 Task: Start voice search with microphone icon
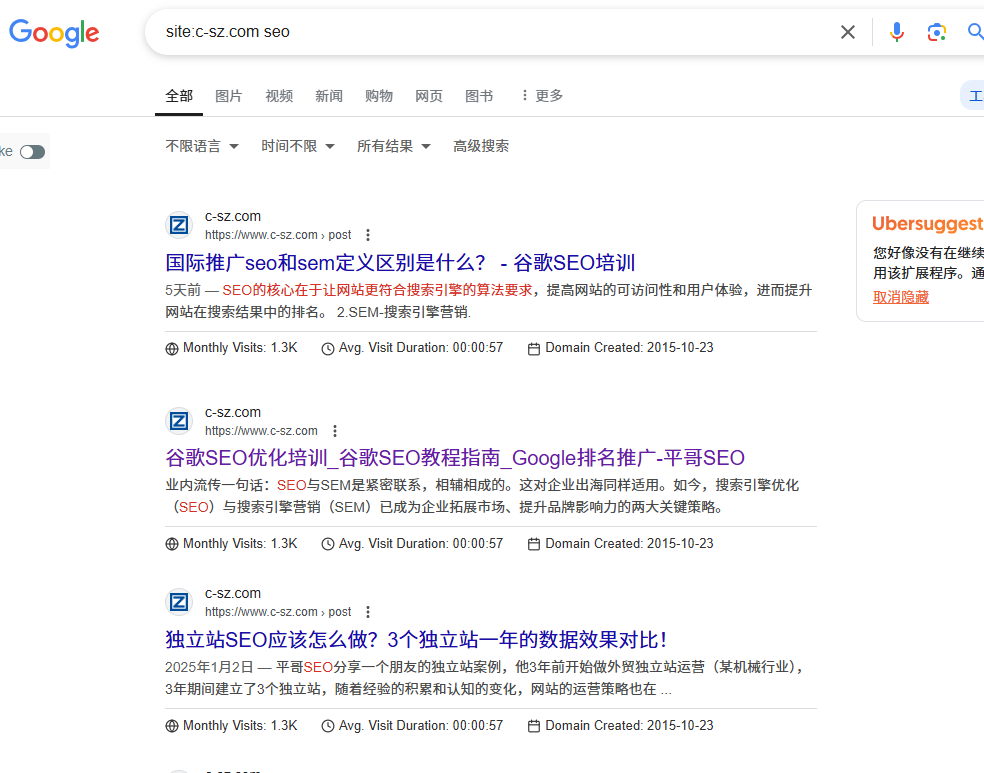pos(897,32)
